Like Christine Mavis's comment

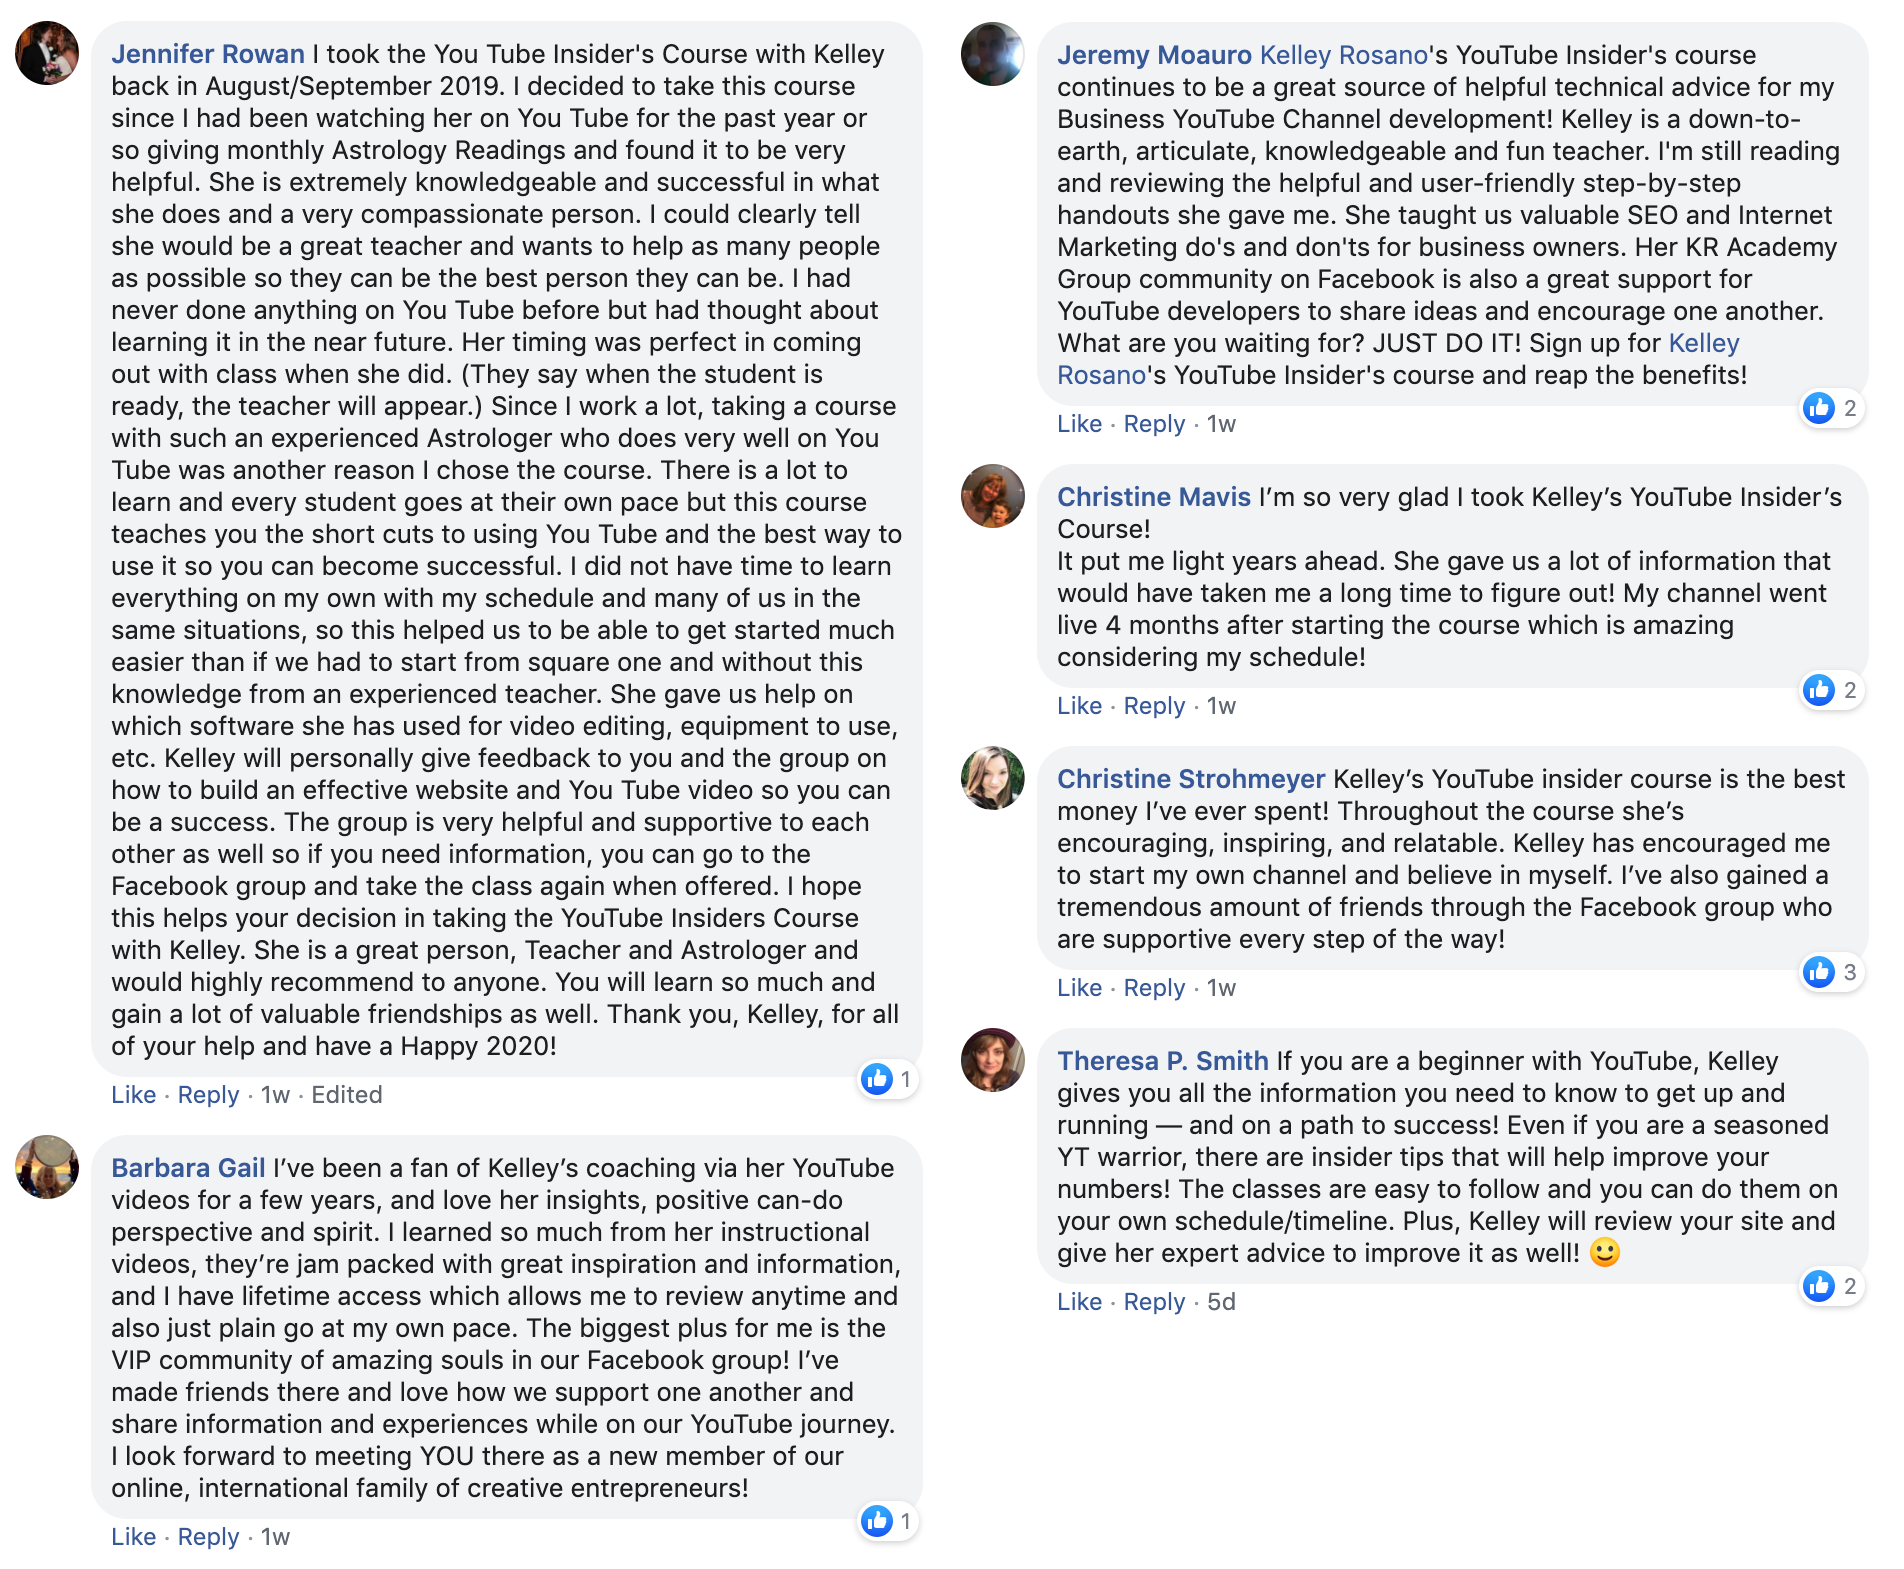click(1079, 706)
